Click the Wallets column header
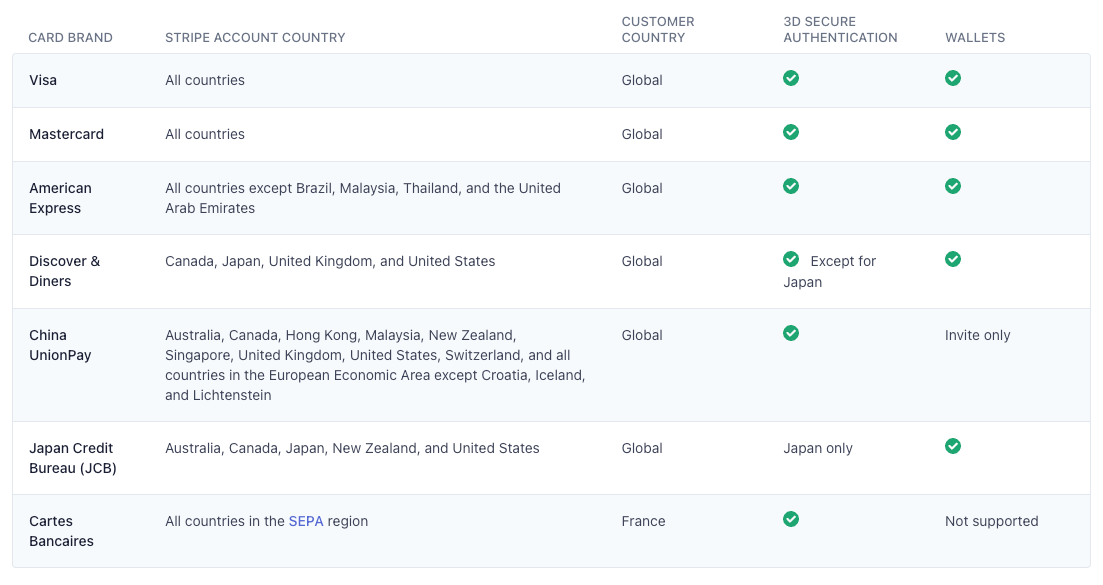1103x585 pixels. click(x=975, y=38)
